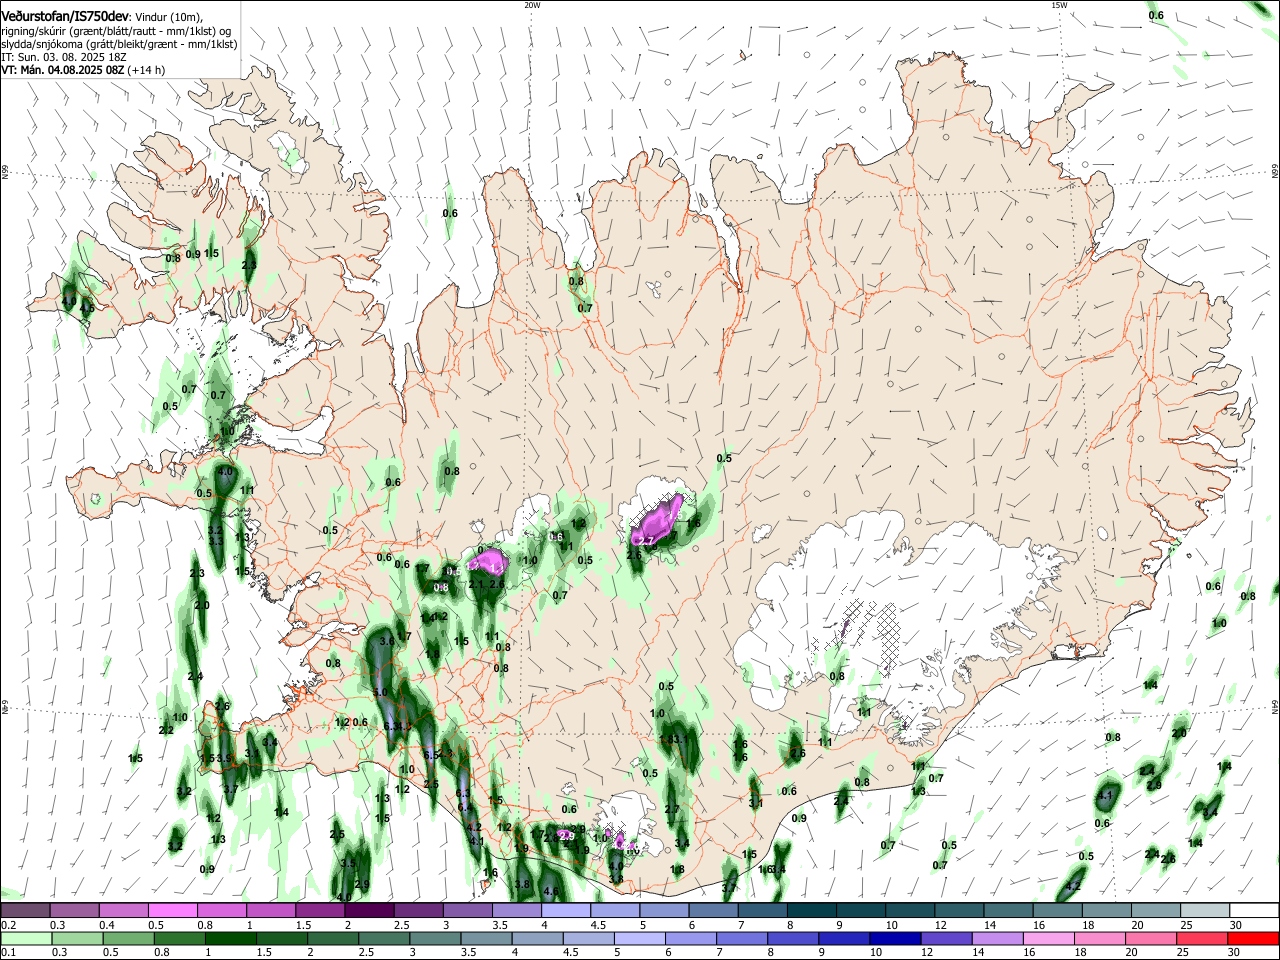Pick the palest green rain swatch labeled 0.1
Screen dimensions: 1280x960
click(x=24, y=938)
